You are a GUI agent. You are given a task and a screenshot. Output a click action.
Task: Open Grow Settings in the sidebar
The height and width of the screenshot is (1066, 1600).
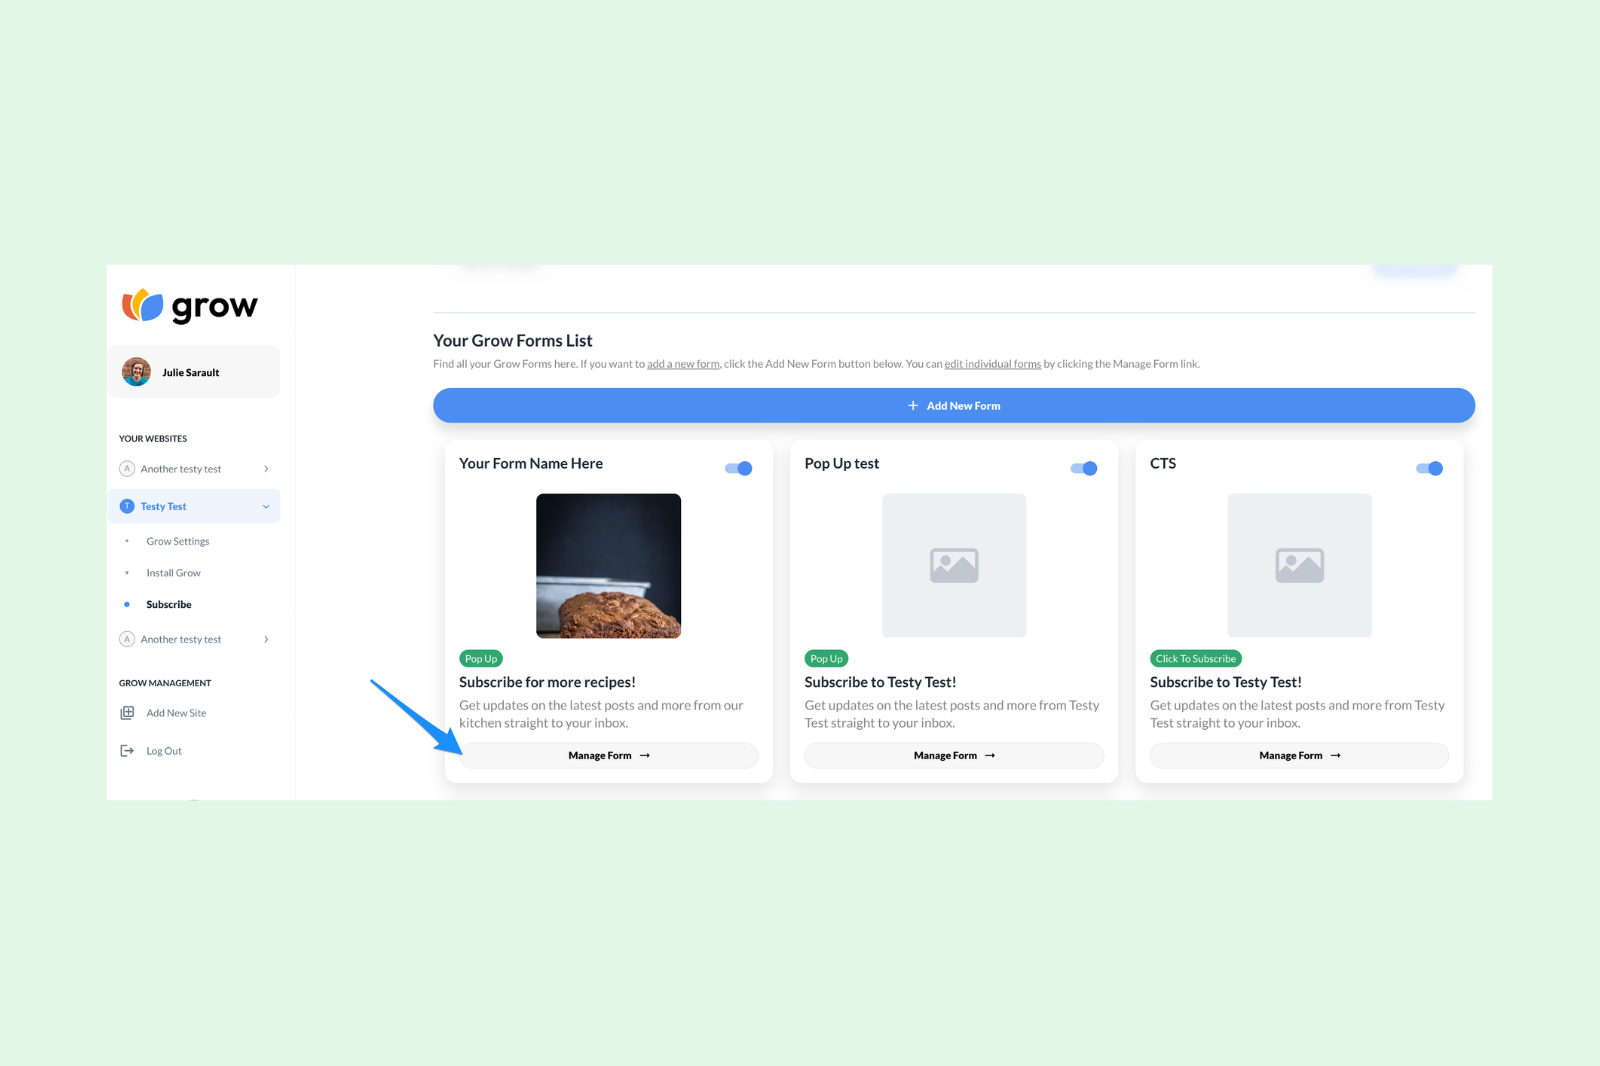(x=178, y=541)
